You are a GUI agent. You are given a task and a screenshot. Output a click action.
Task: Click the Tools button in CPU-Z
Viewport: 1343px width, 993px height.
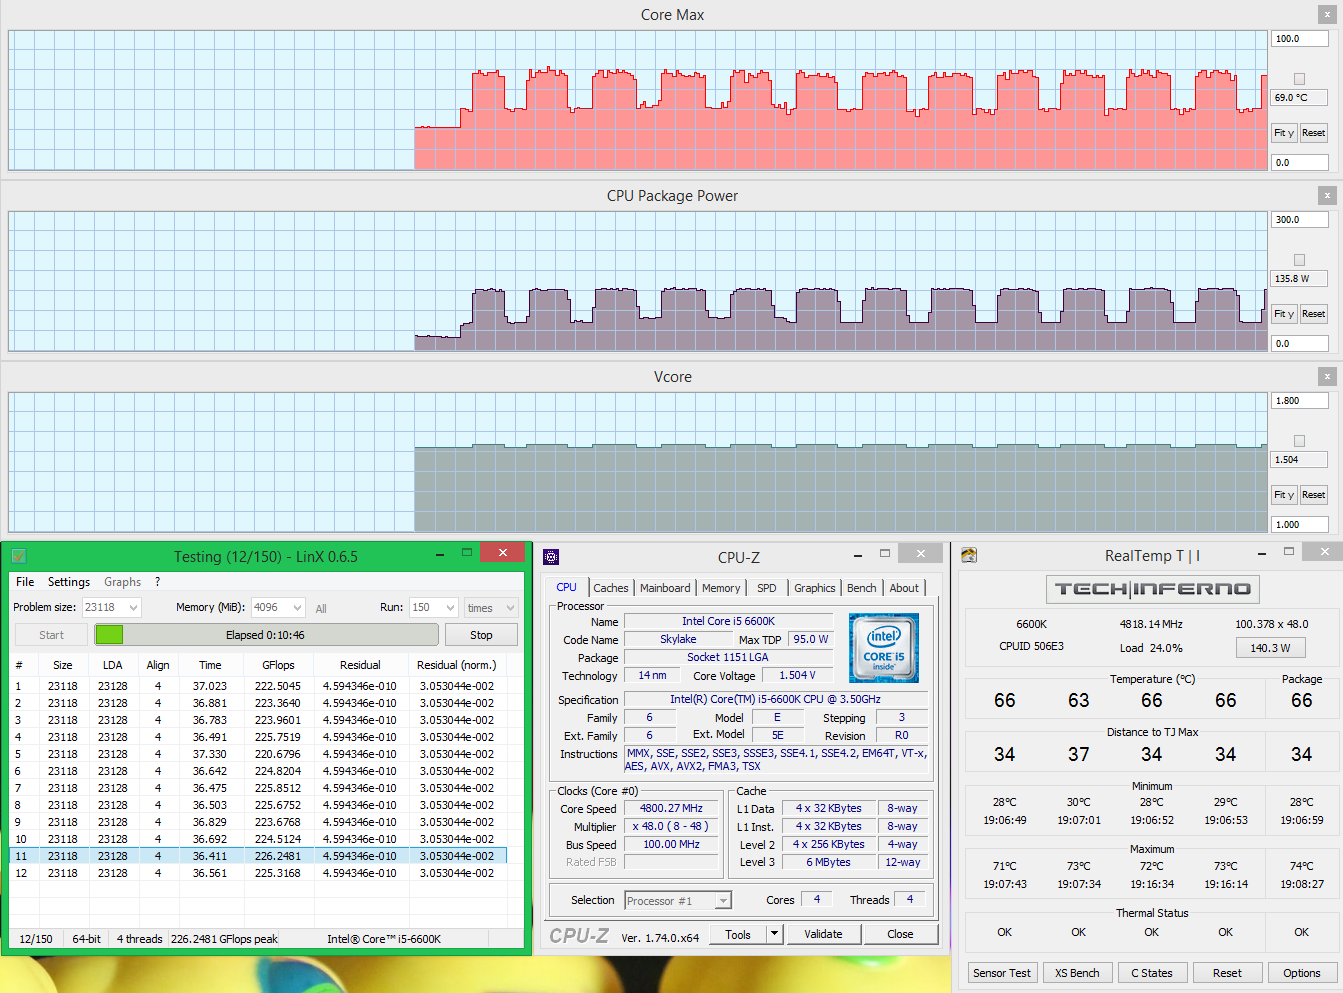coord(738,934)
